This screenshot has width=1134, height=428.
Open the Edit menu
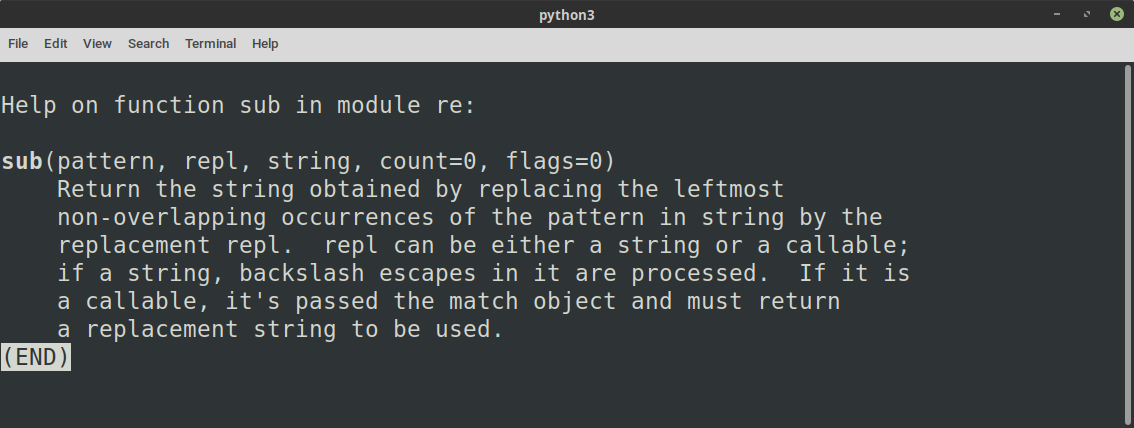pos(56,43)
